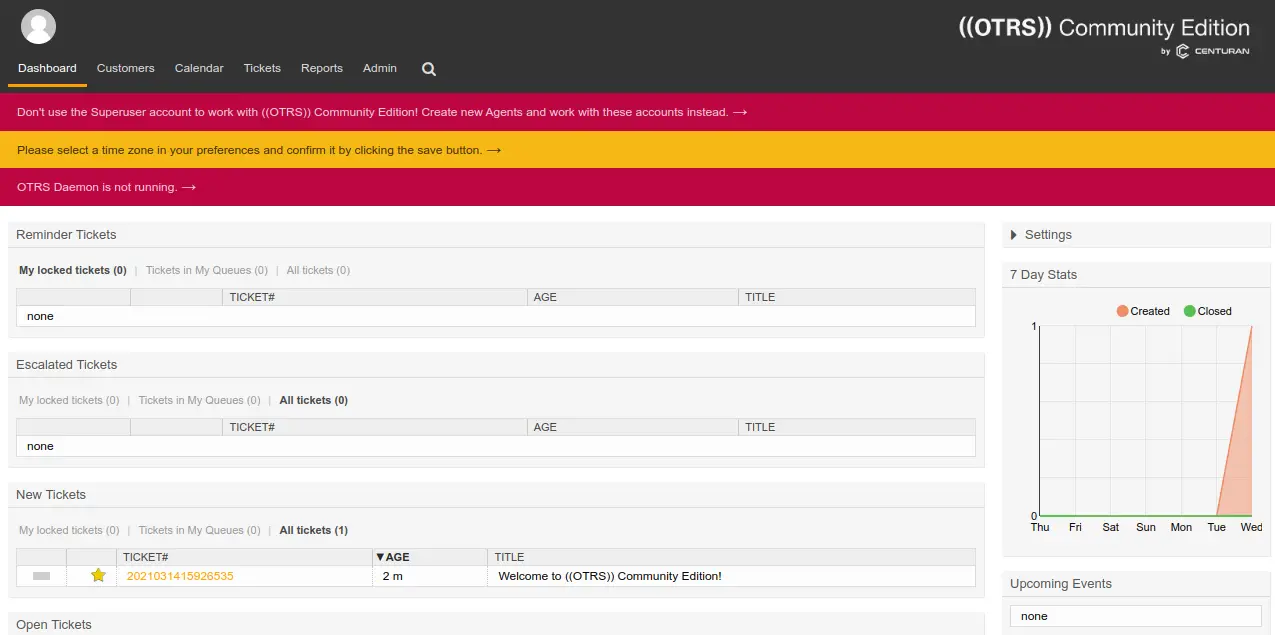Toggle the Created series in the chart legend
The width and height of the screenshot is (1275, 635).
[x=1143, y=311]
